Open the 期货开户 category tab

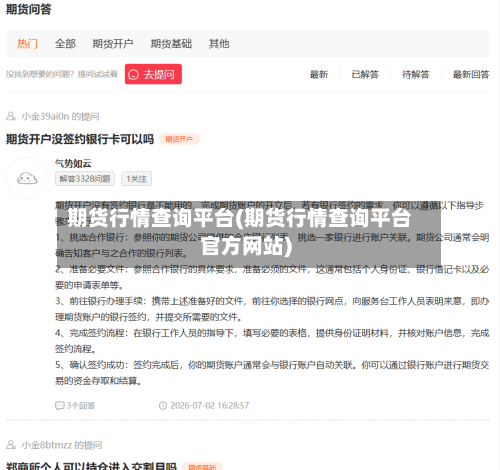tap(113, 44)
